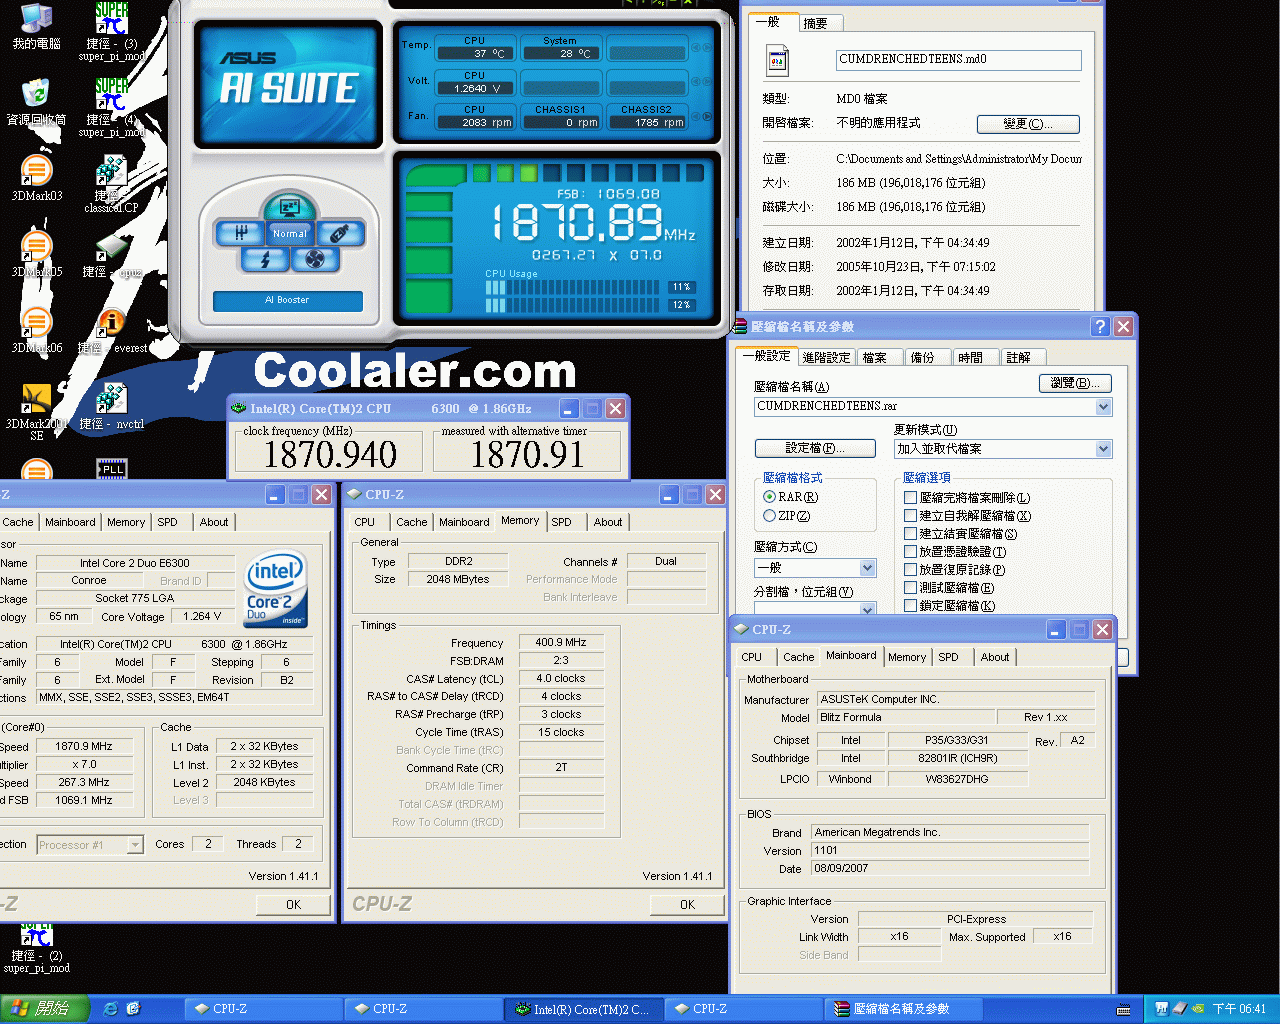Screen dimensions: 1280x1024
Task: Click arrow button beside AI Suite Fan row
Action: [708, 117]
